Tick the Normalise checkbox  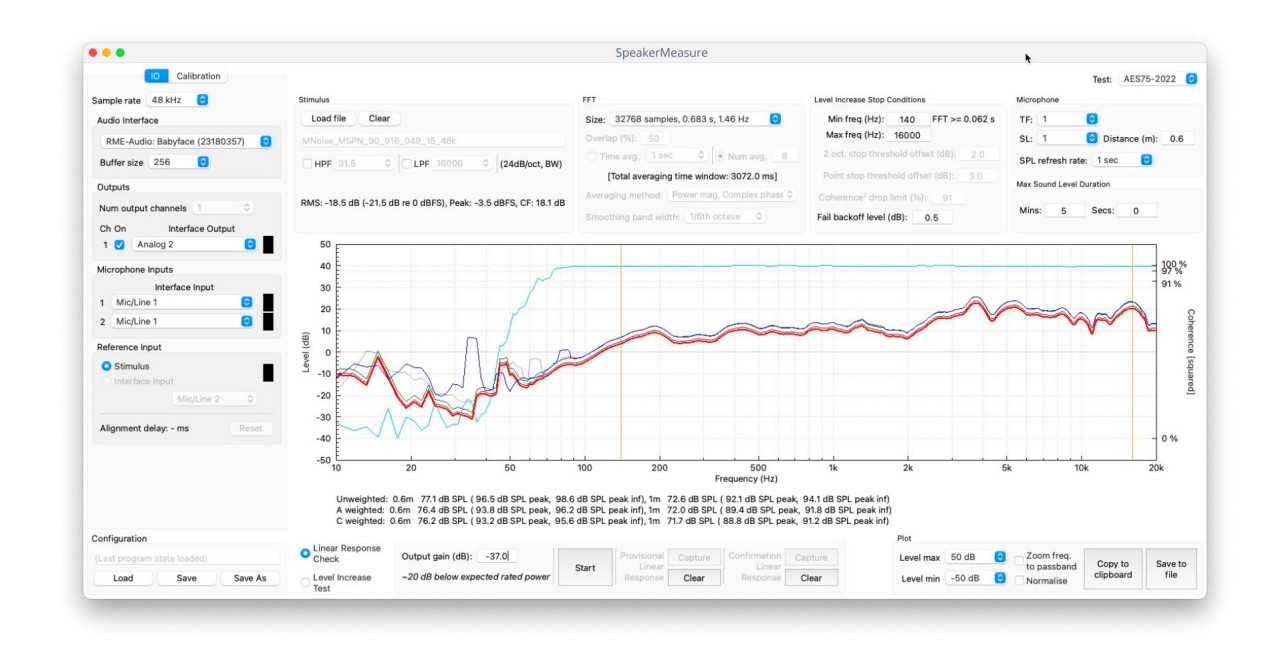tap(1019, 581)
